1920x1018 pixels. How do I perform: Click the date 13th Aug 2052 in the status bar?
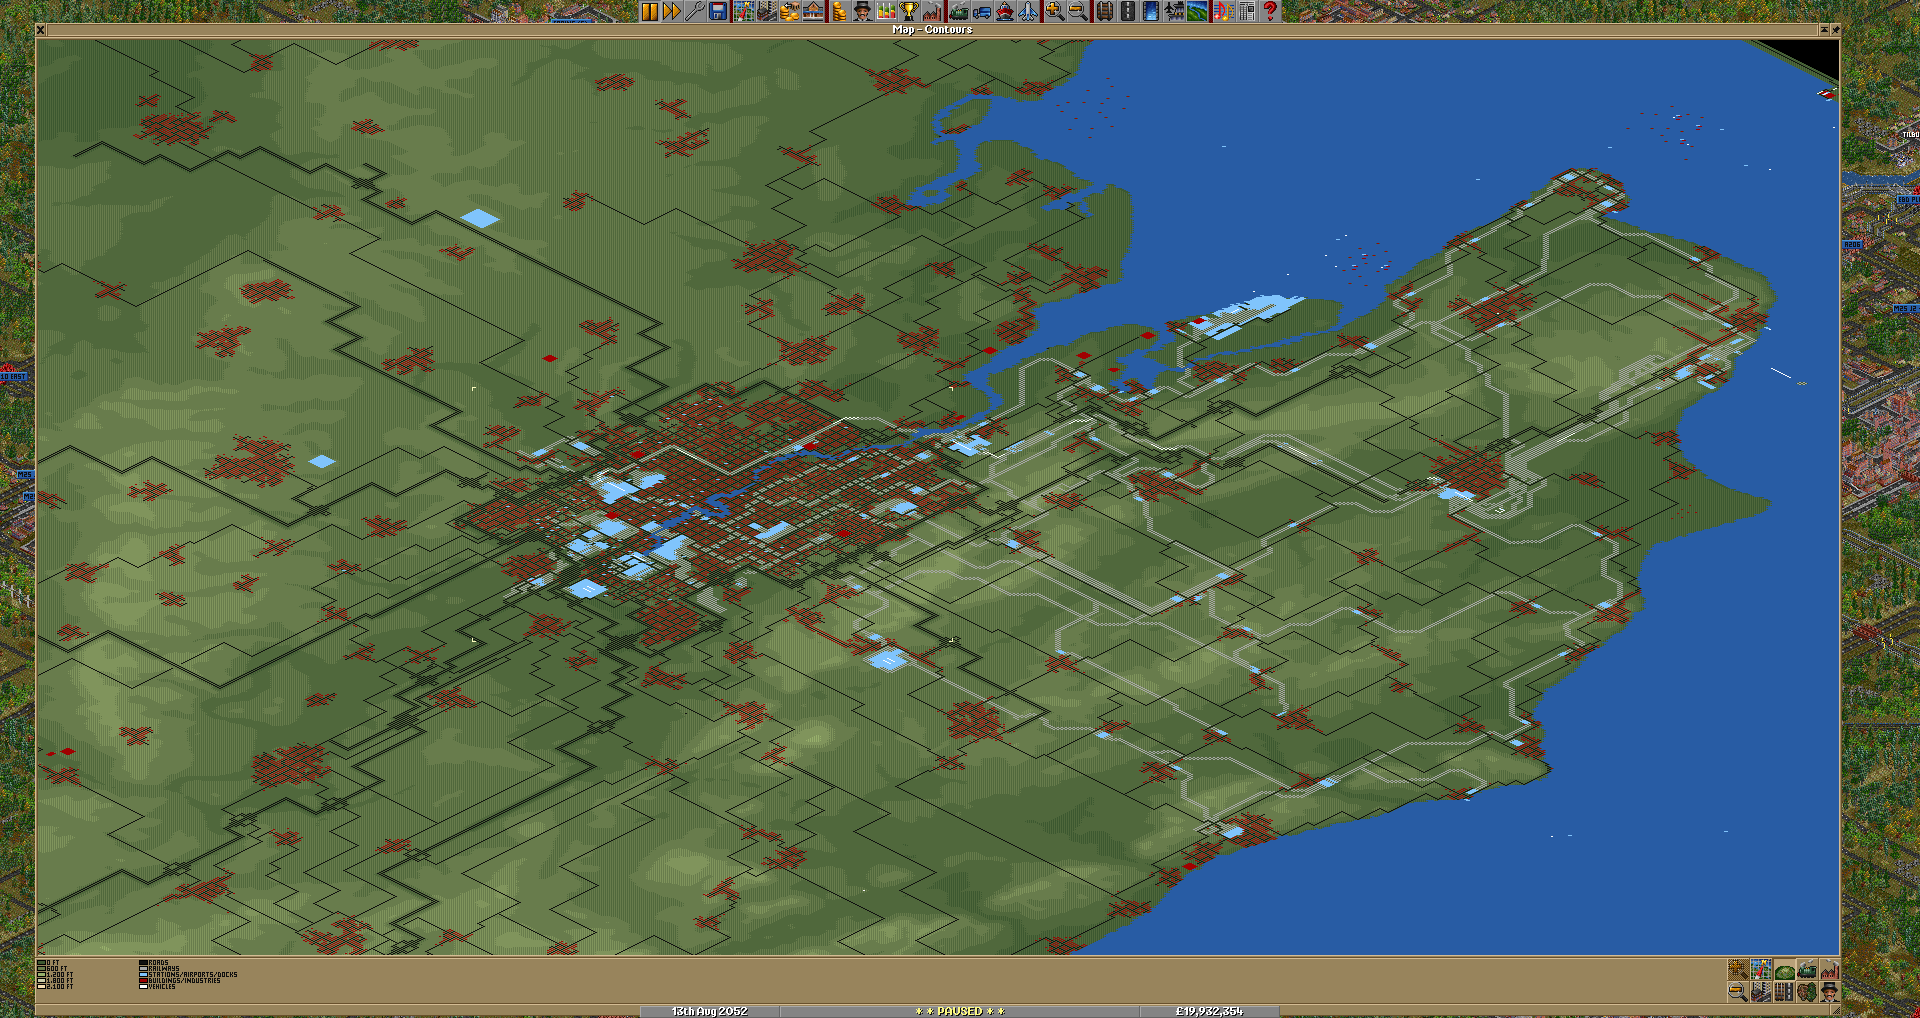(x=709, y=1011)
